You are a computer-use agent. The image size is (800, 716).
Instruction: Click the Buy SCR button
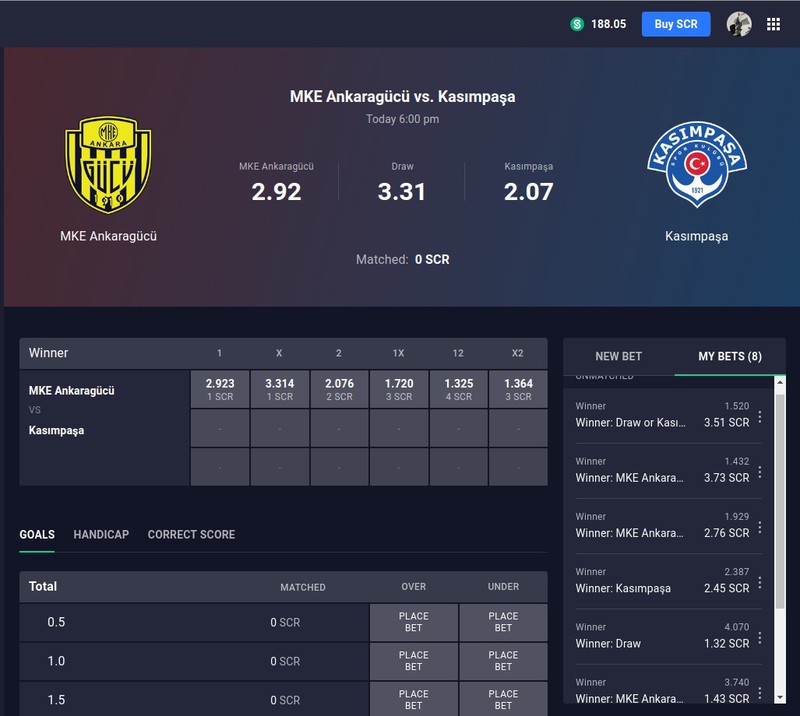(x=676, y=24)
